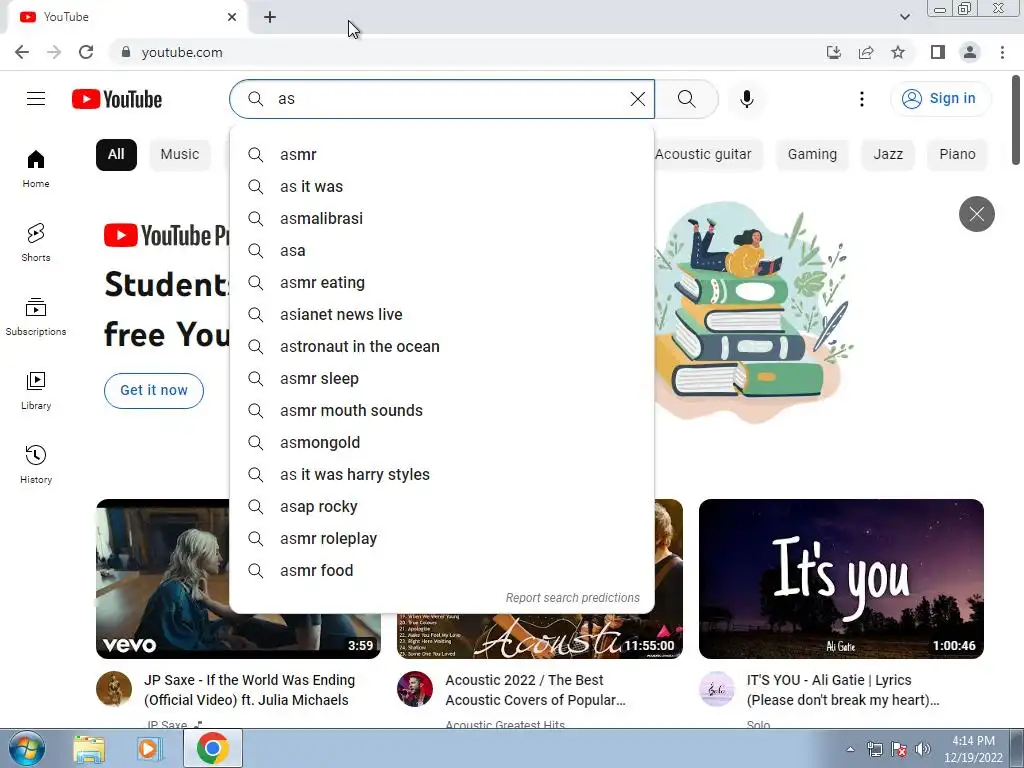Choose the 'asmr eating' suggestion
The width and height of the screenshot is (1024, 768).
pos(442,283)
